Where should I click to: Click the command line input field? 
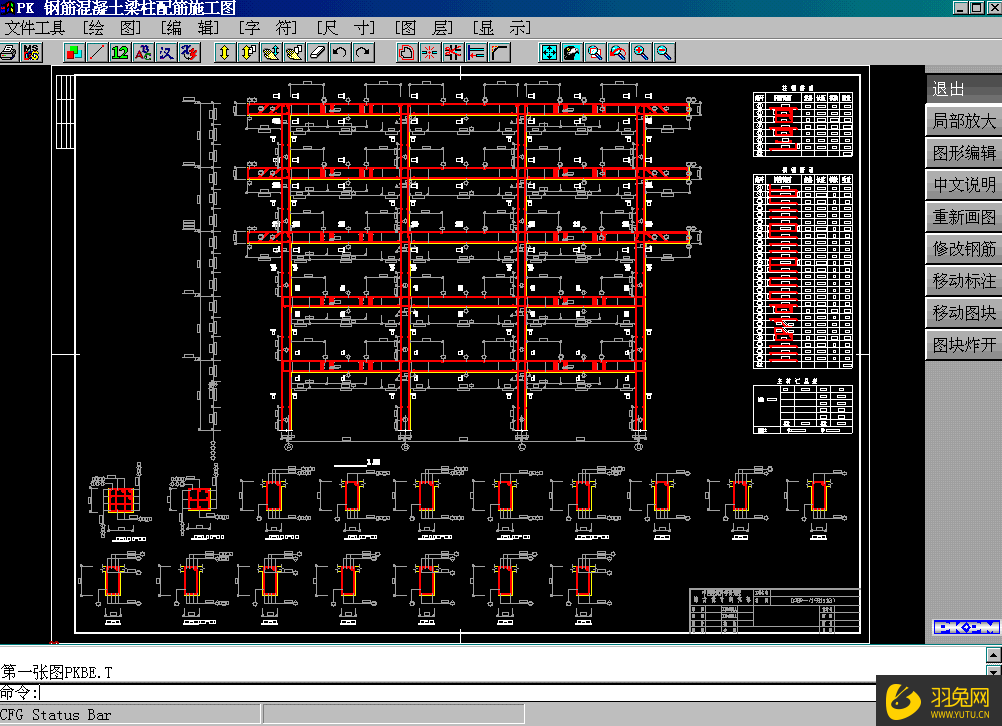[450, 692]
